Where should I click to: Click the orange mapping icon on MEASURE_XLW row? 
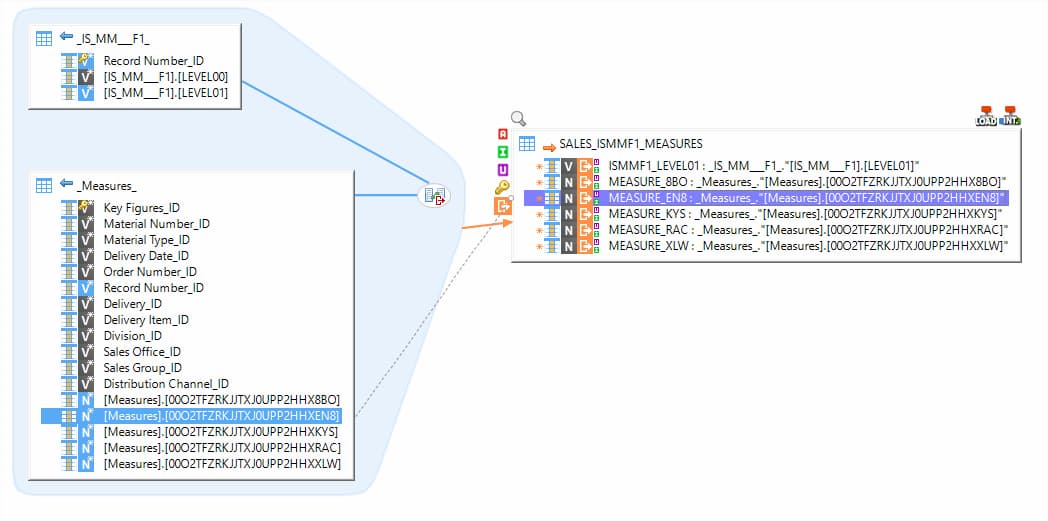[585, 246]
